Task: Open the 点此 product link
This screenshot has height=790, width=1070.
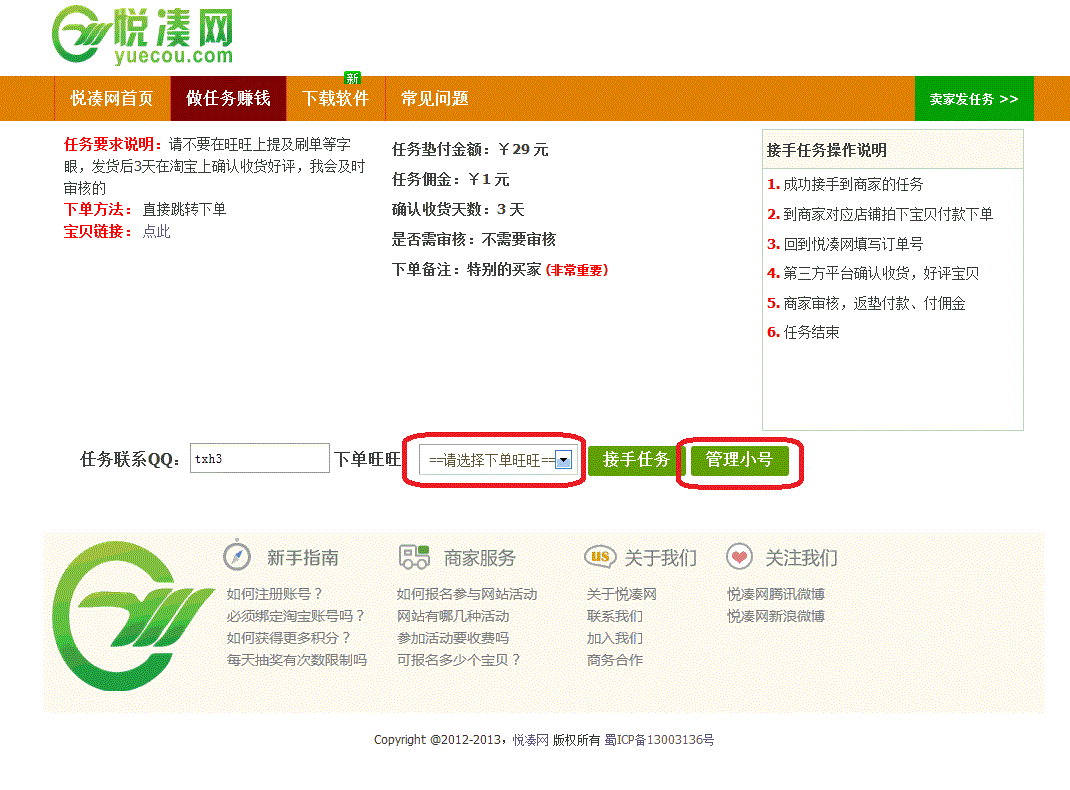Action: (156, 232)
